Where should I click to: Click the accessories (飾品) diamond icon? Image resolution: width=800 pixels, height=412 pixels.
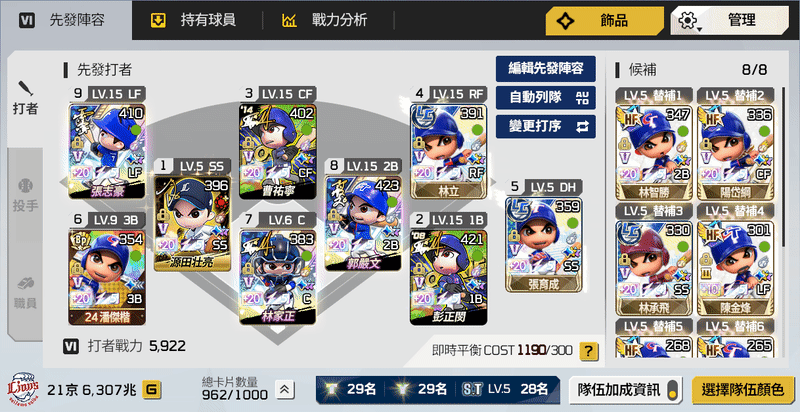coord(565,21)
